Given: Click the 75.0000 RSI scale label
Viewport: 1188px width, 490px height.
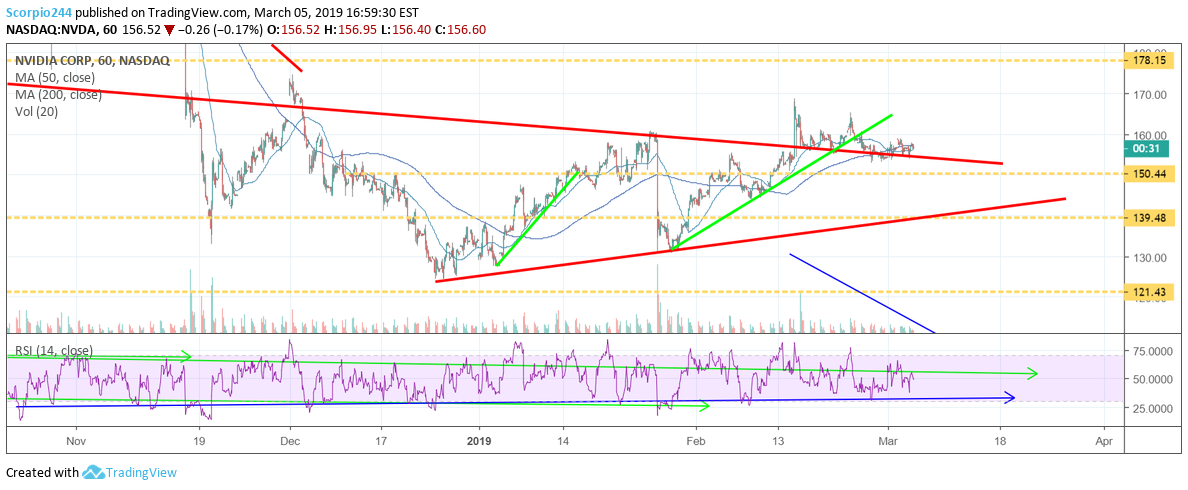Looking at the screenshot, I should (1152, 352).
